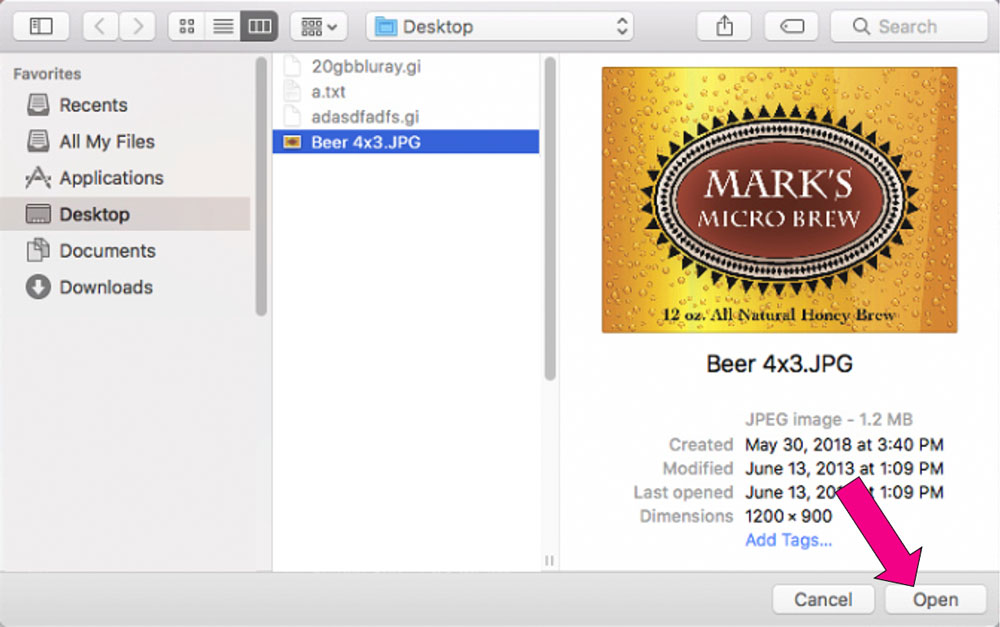Screen dimensions: 1000x627
Task: Go back with the left chevron button
Action: (x=100, y=26)
